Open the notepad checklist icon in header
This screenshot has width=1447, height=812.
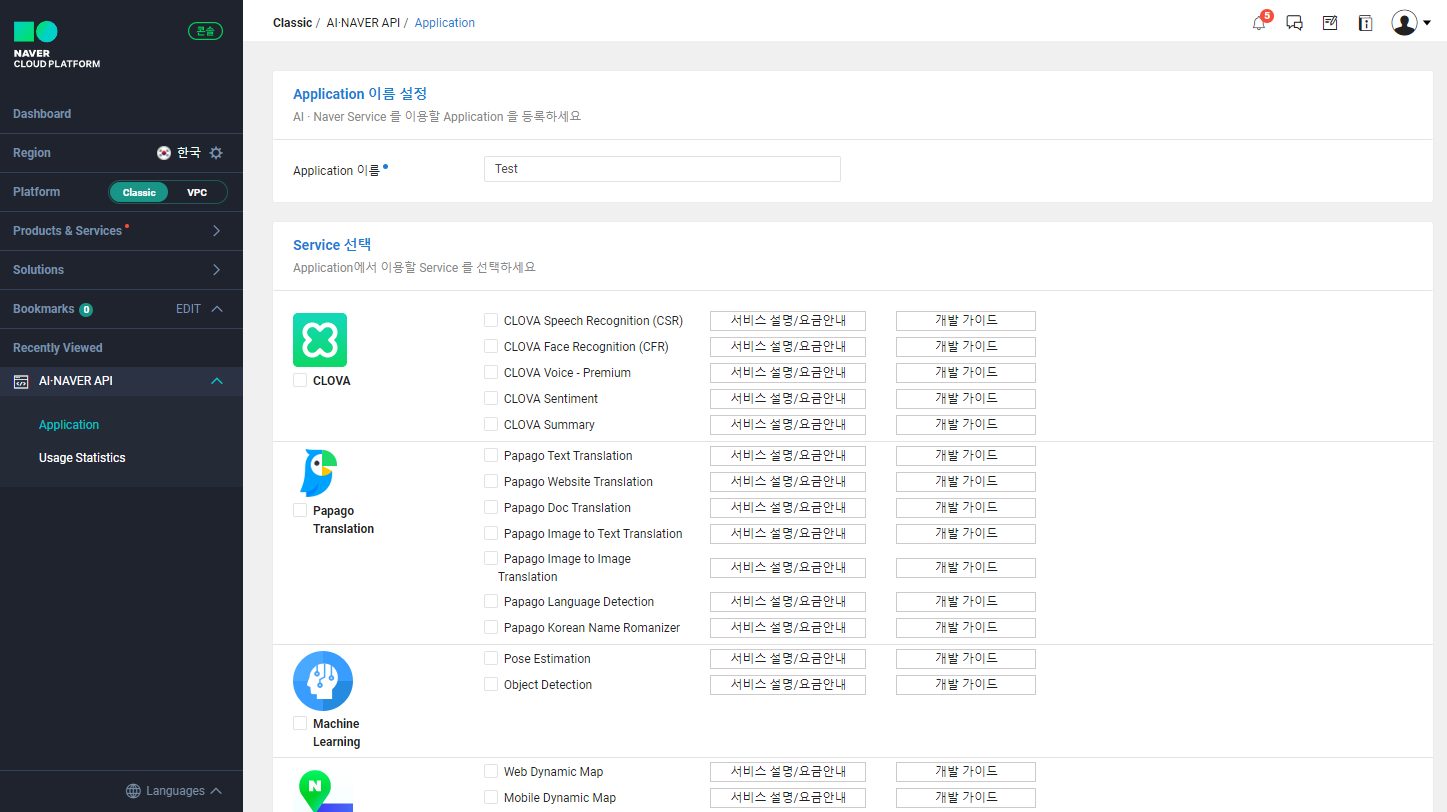(1330, 23)
